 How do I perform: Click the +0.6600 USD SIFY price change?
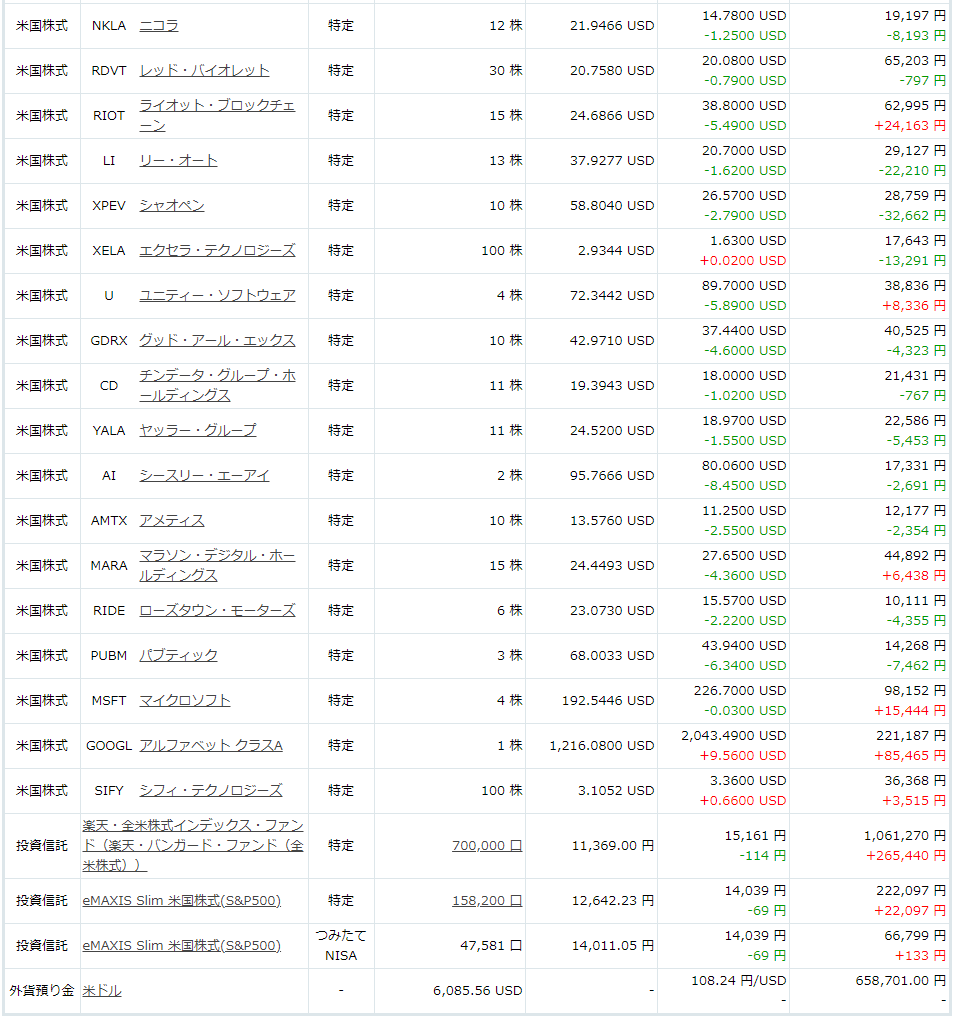coord(743,801)
